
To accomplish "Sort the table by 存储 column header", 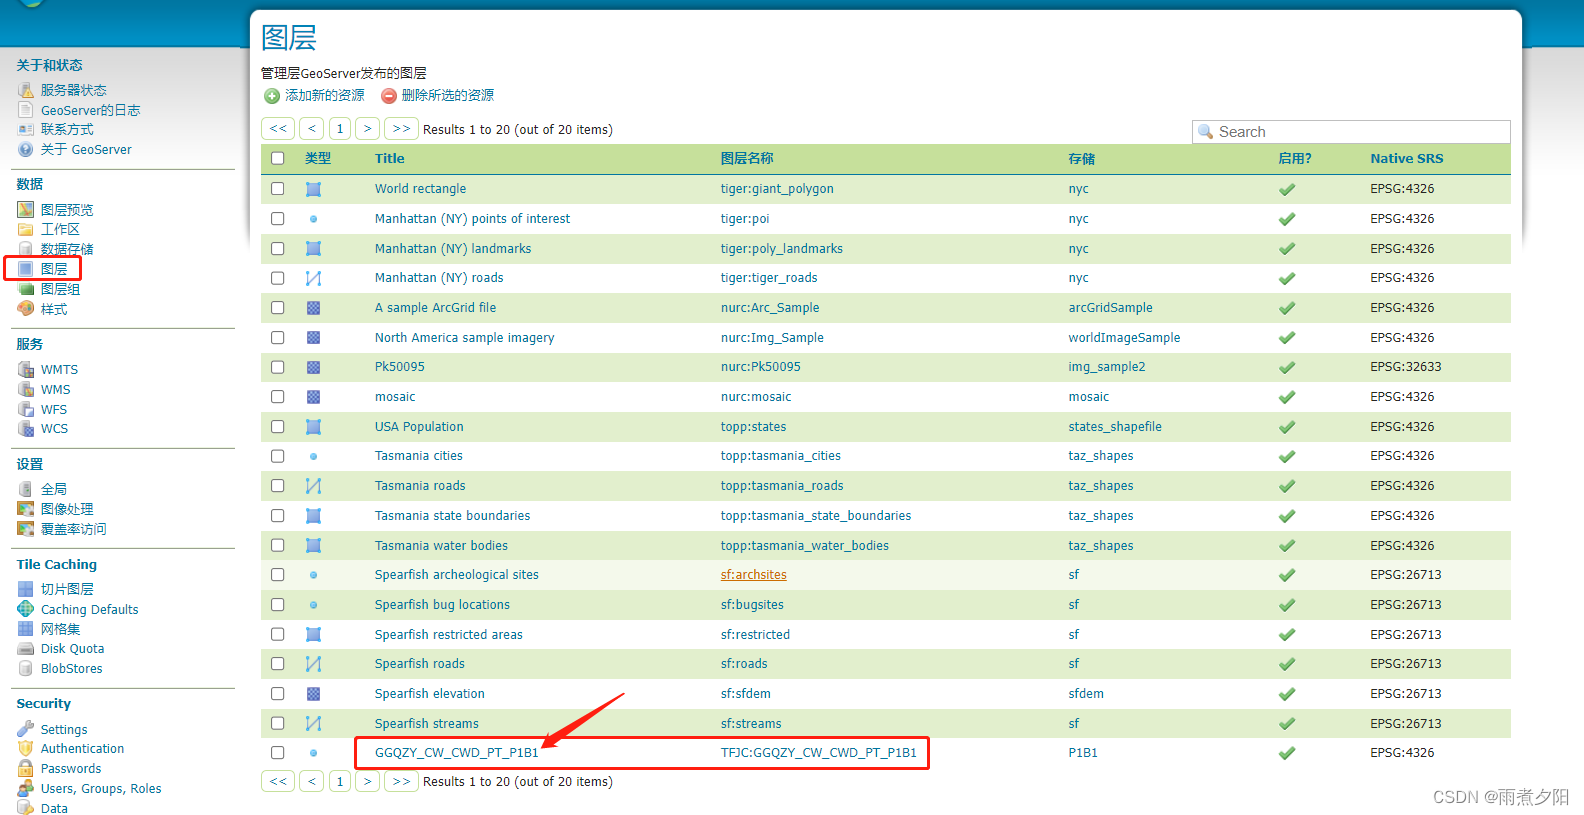I will 1081,158.
